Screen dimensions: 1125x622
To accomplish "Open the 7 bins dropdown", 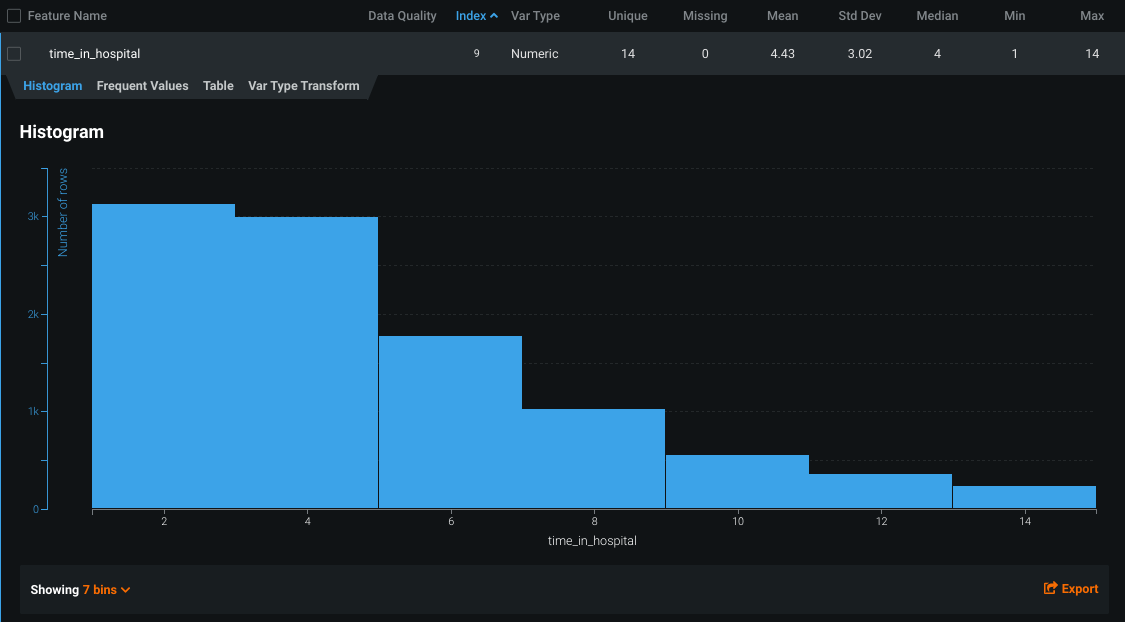I will [x=107, y=590].
